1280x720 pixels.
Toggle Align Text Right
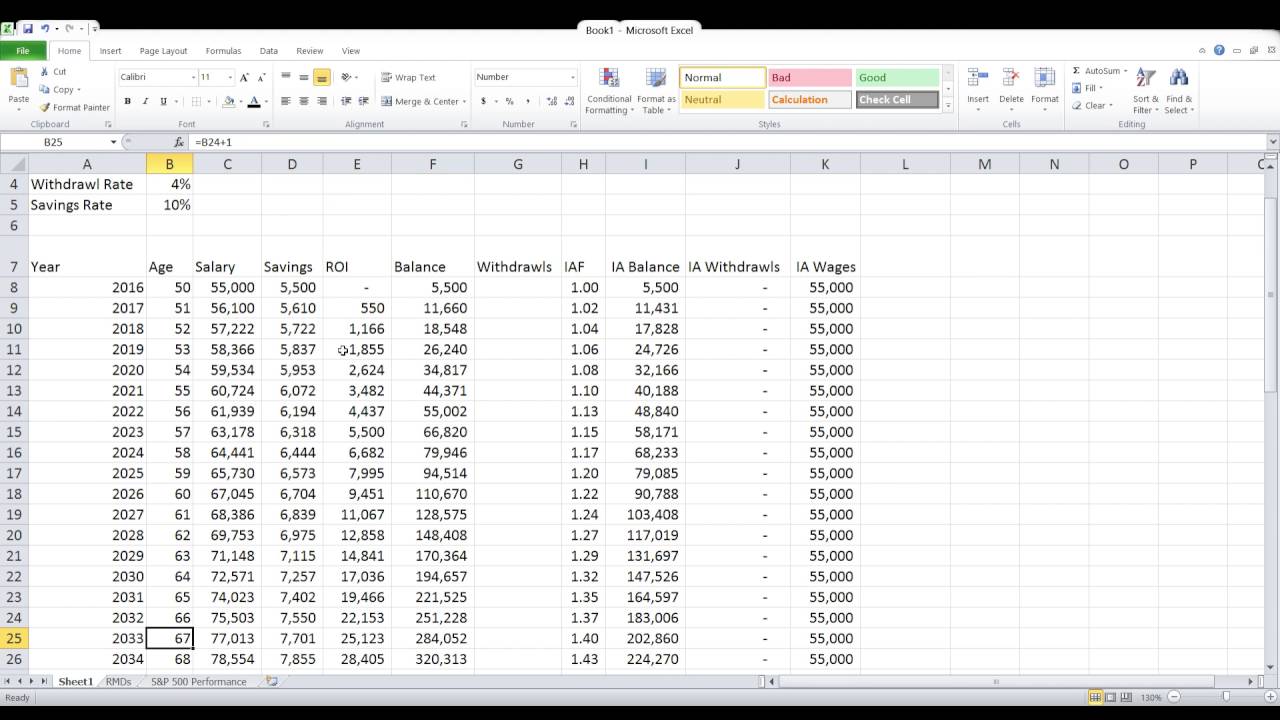coord(322,101)
